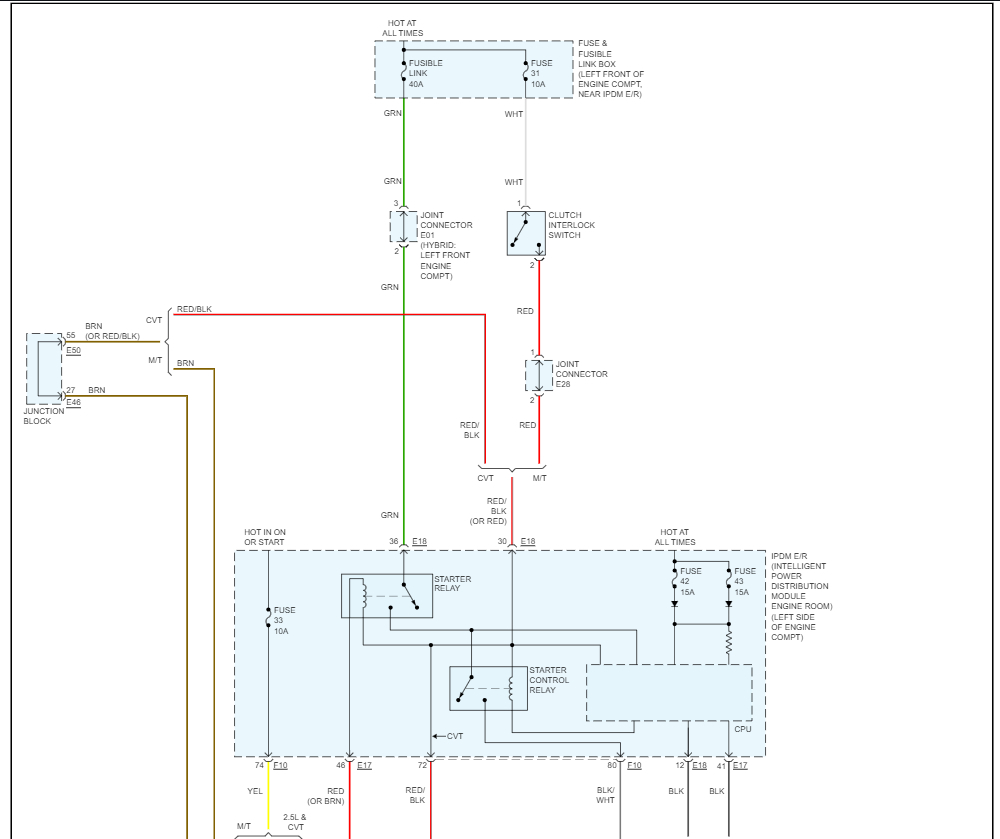Click the 'FUSE 31 10A' label

(x=541, y=73)
